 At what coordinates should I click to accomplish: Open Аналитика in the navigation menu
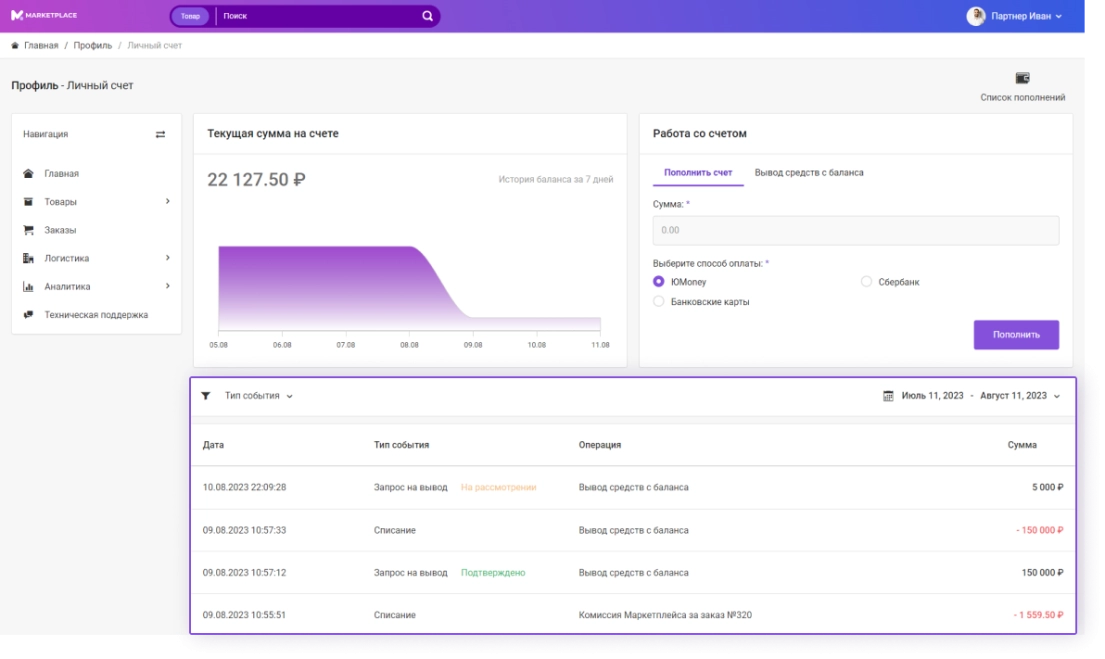click(67, 287)
